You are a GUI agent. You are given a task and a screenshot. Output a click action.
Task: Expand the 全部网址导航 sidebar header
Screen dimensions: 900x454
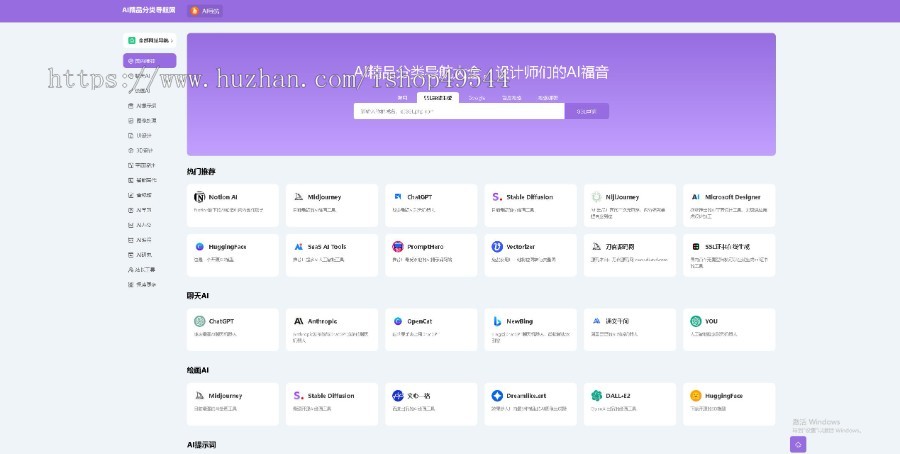coord(149,41)
